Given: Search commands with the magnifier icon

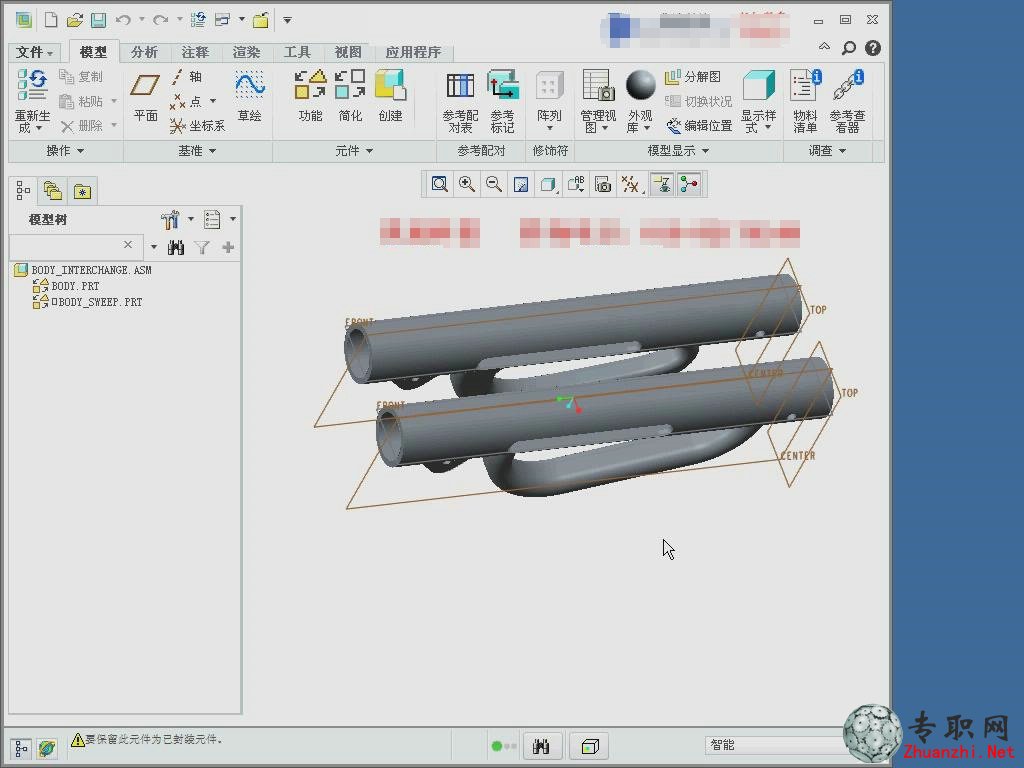Looking at the screenshot, I should click(848, 48).
